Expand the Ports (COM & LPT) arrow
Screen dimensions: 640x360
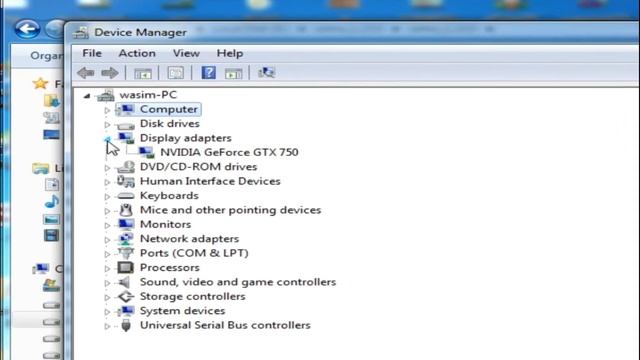[107, 254]
